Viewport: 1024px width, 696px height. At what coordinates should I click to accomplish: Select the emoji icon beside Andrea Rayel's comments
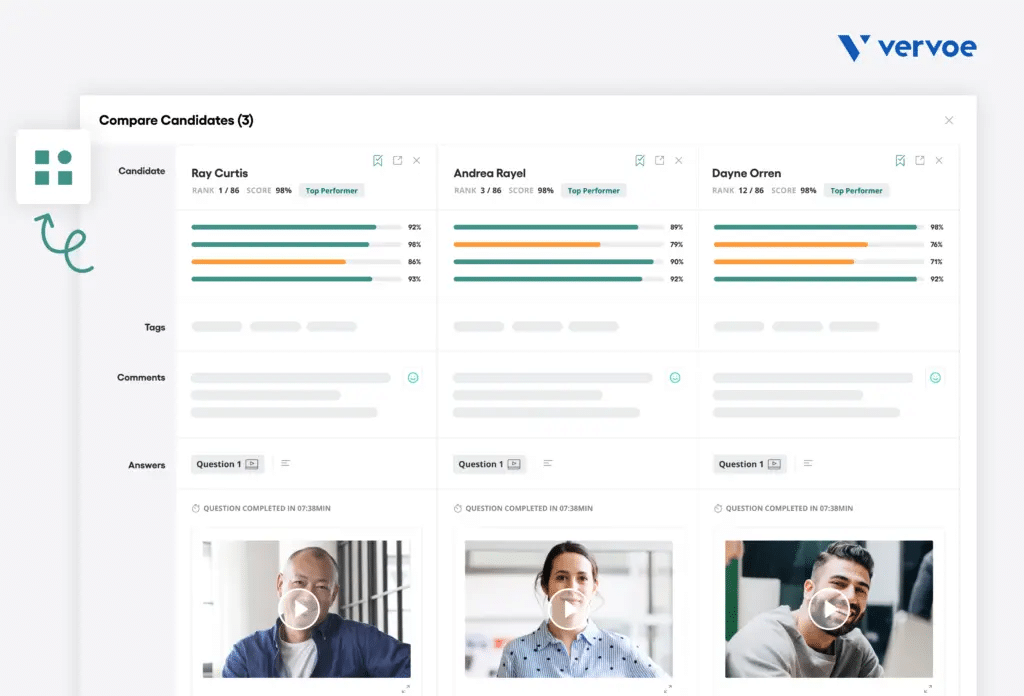(675, 377)
